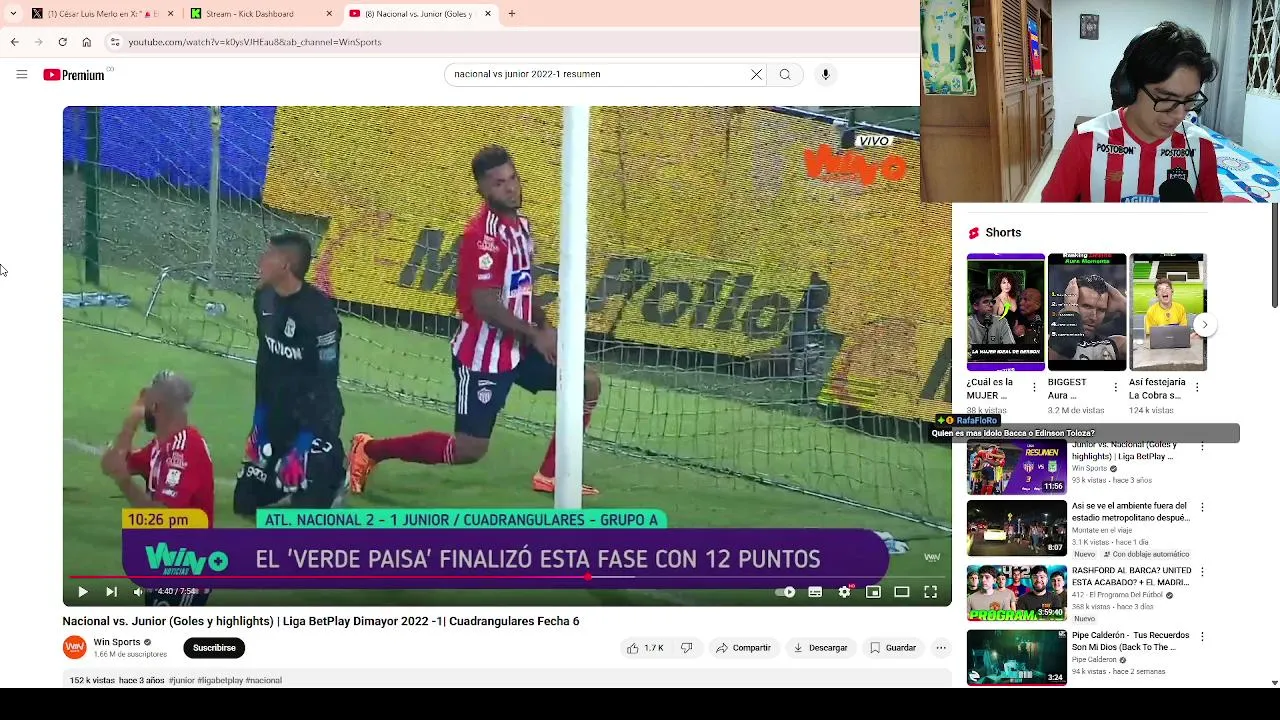Open hashtag #ligabetplay in description
The width and height of the screenshot is (1280, 720).
click(220, 680)
